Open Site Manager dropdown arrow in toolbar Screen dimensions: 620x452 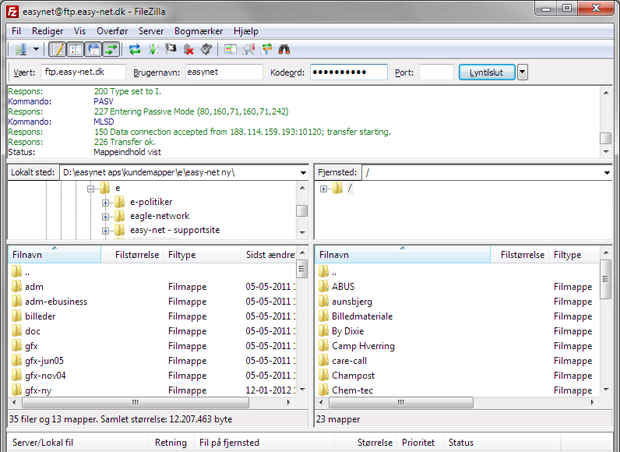(x=36, y=49)
